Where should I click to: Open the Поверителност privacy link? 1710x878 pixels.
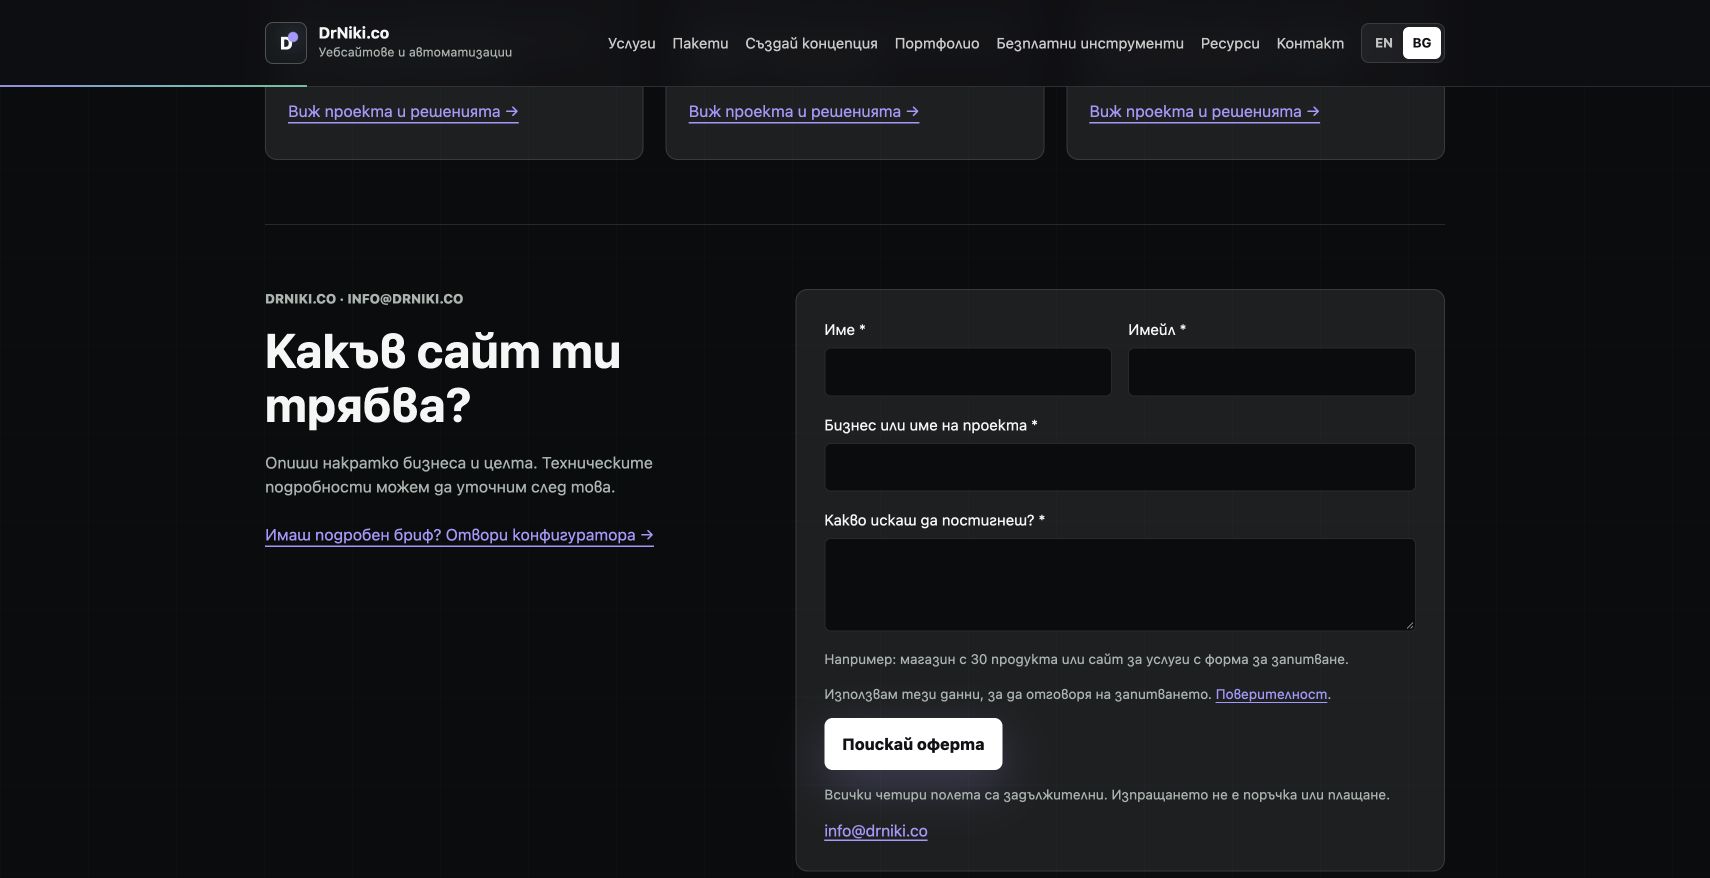coord(1271,694)
